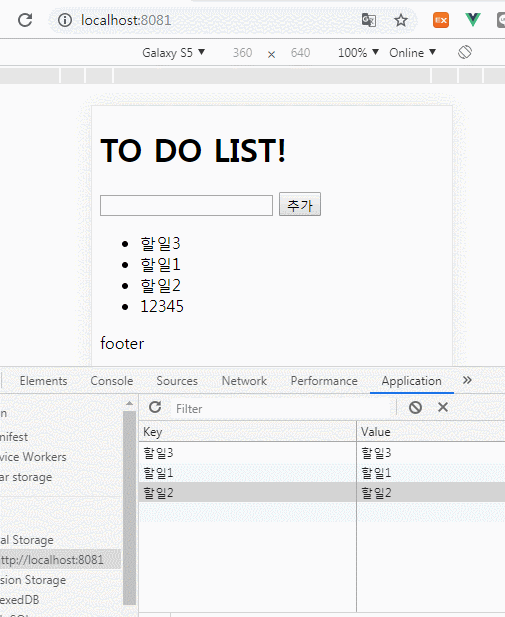
Task: Bookmark this page with the star icon
Action: click(x=401, y=20)
